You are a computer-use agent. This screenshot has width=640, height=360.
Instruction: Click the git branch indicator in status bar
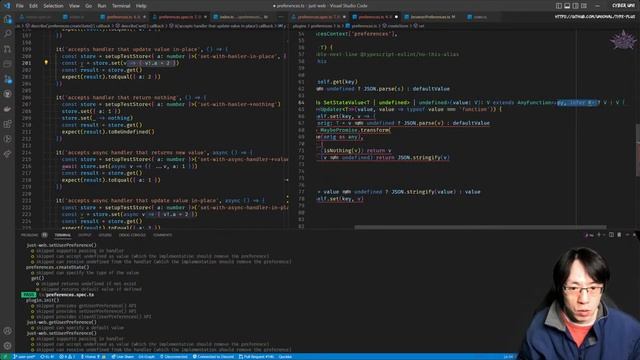[x=24, y=357]
